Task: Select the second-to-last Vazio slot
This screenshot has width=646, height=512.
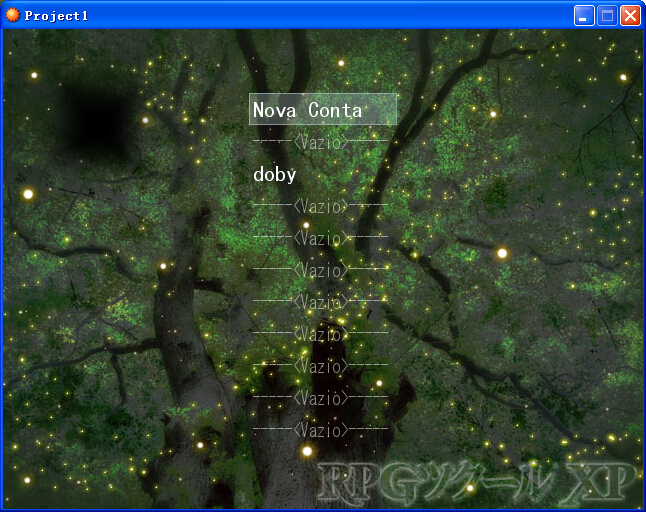Action: pos(321,398)
